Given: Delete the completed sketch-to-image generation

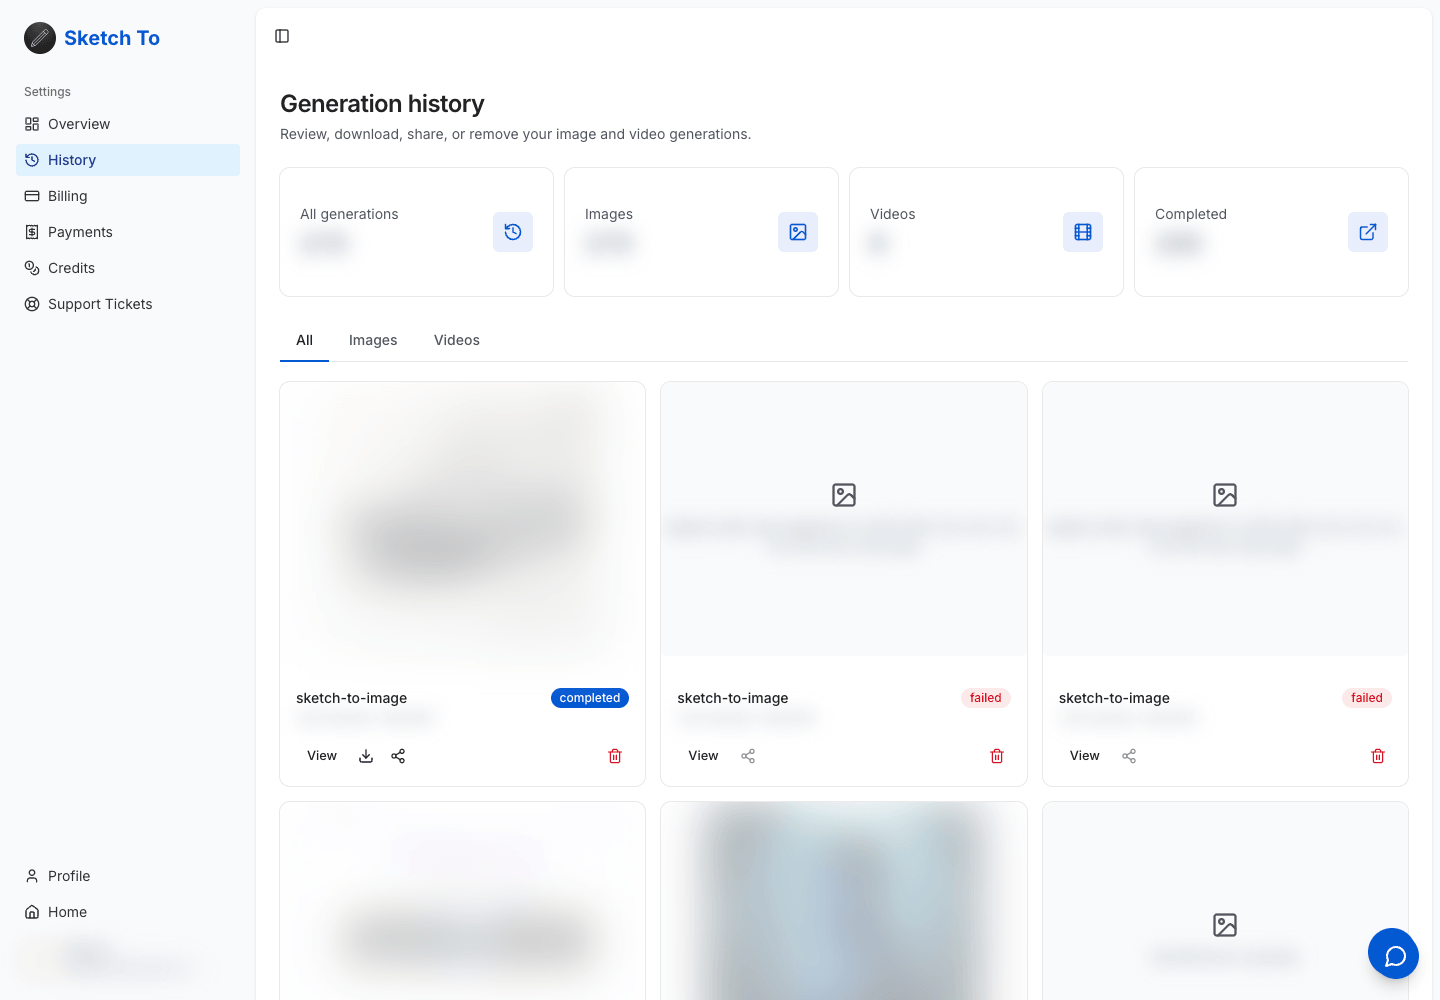Looking at the screenshot, I should pyautogui.click(x=615, y=756).
